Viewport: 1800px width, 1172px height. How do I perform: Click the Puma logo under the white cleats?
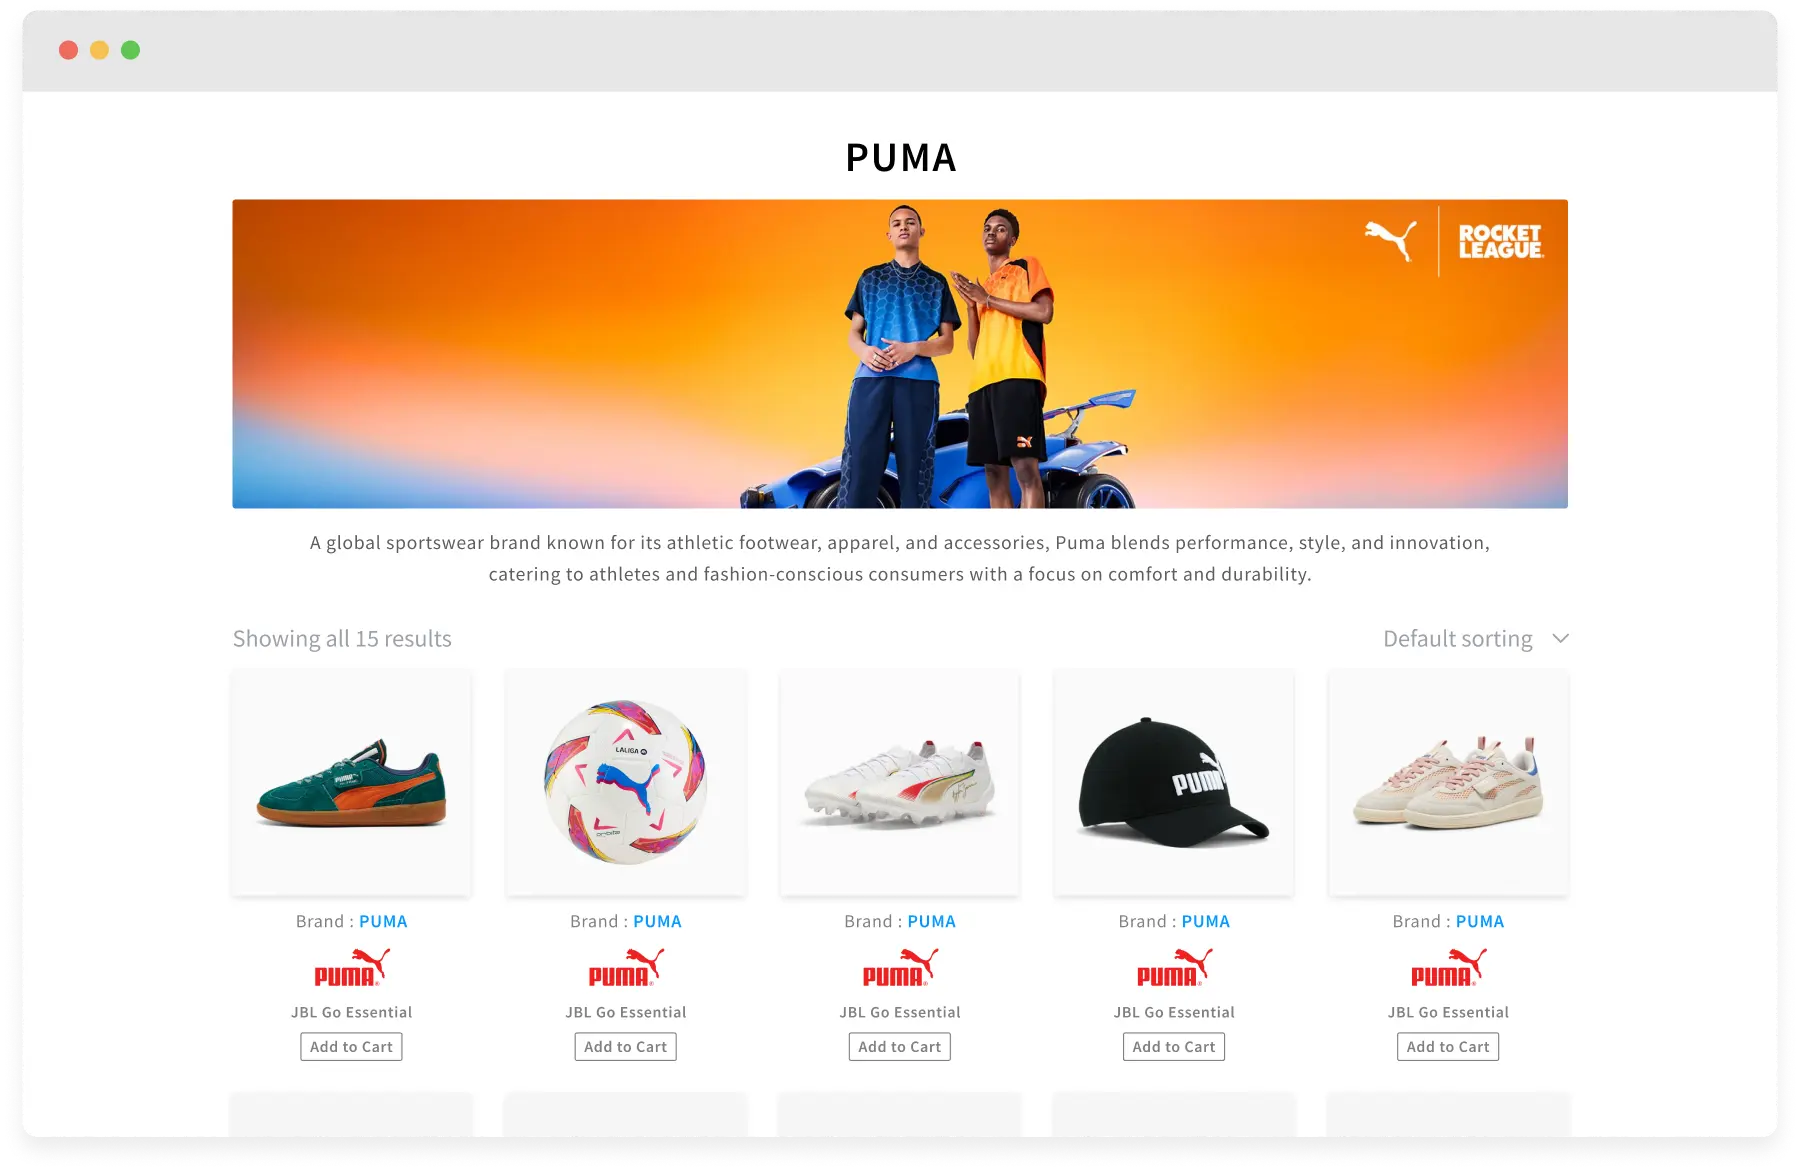pos(900,967)
